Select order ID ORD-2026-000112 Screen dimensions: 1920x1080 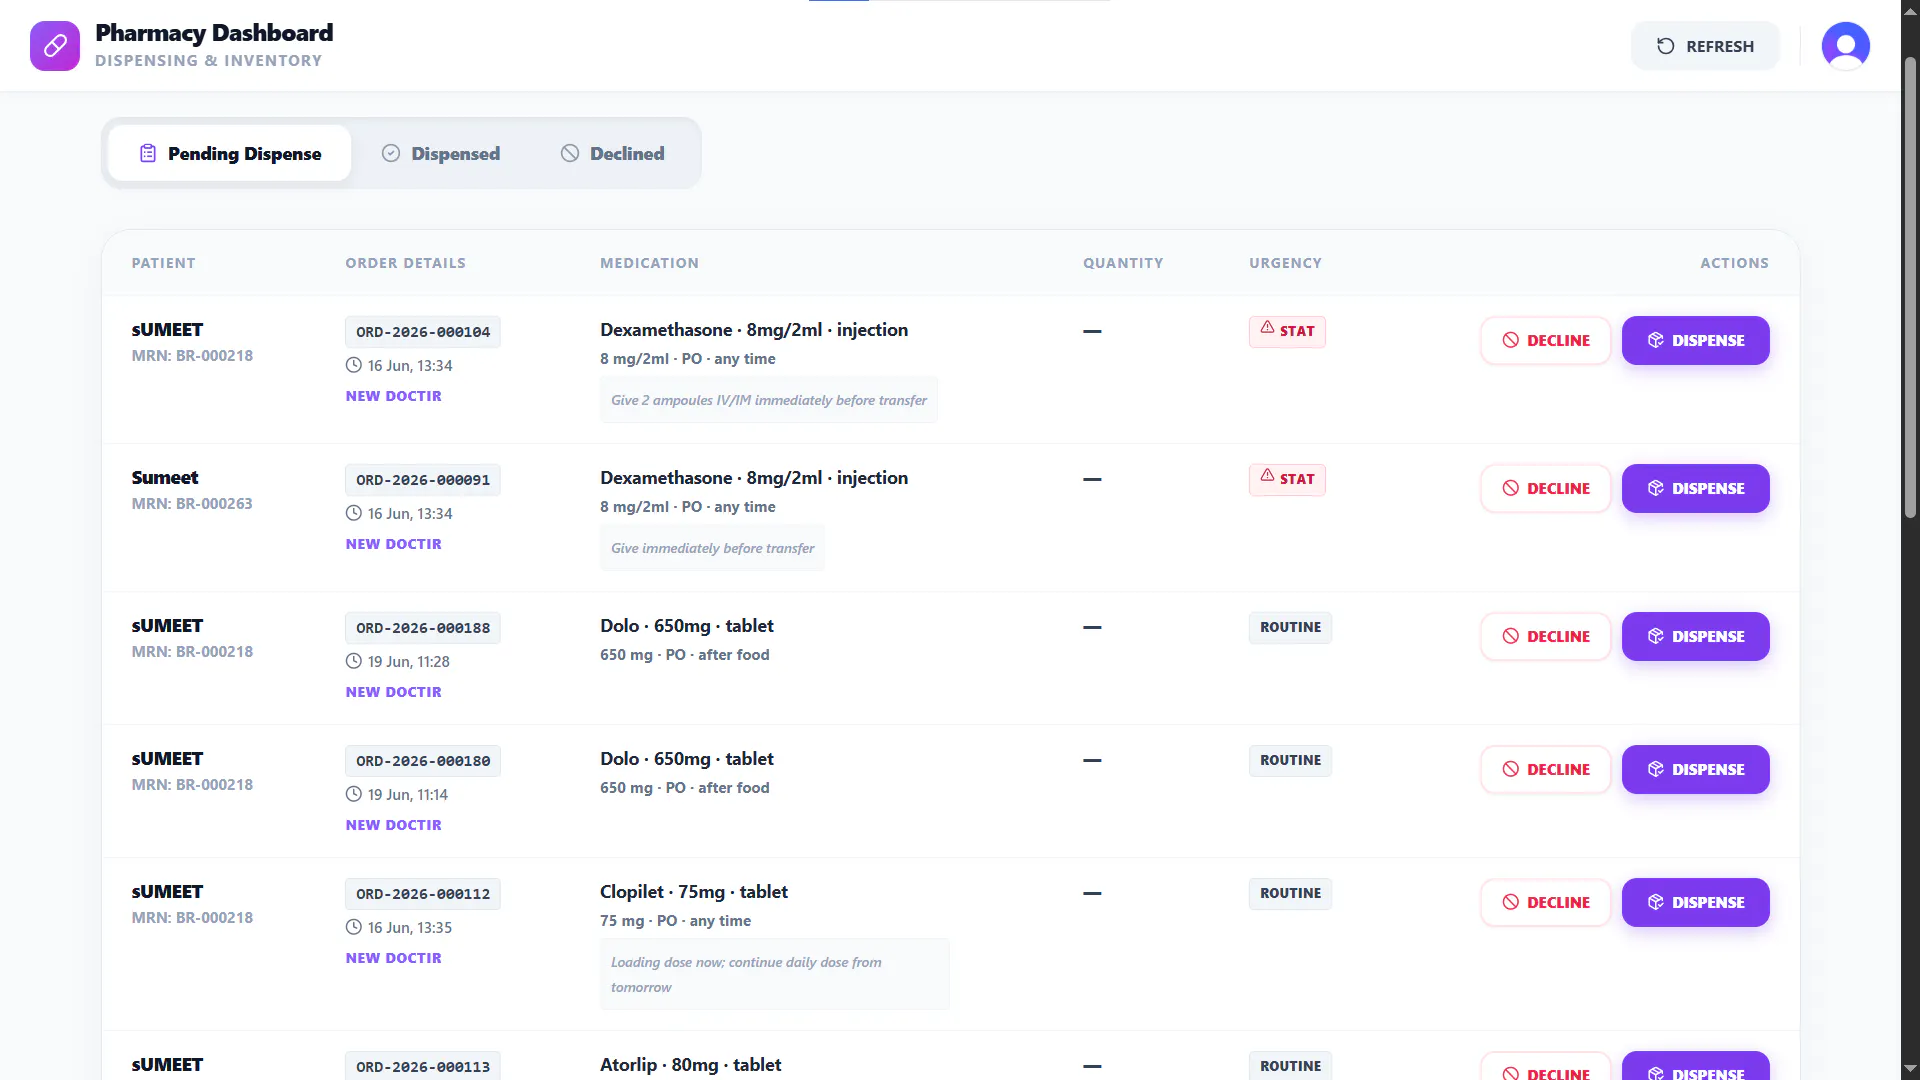(x=423, y=894)
